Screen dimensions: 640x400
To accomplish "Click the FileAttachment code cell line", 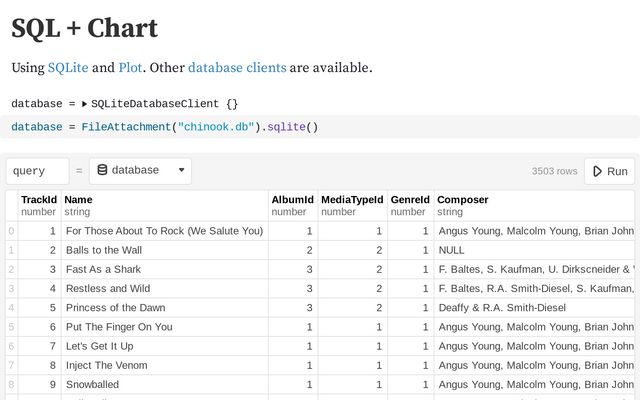I will pos(165,127).
